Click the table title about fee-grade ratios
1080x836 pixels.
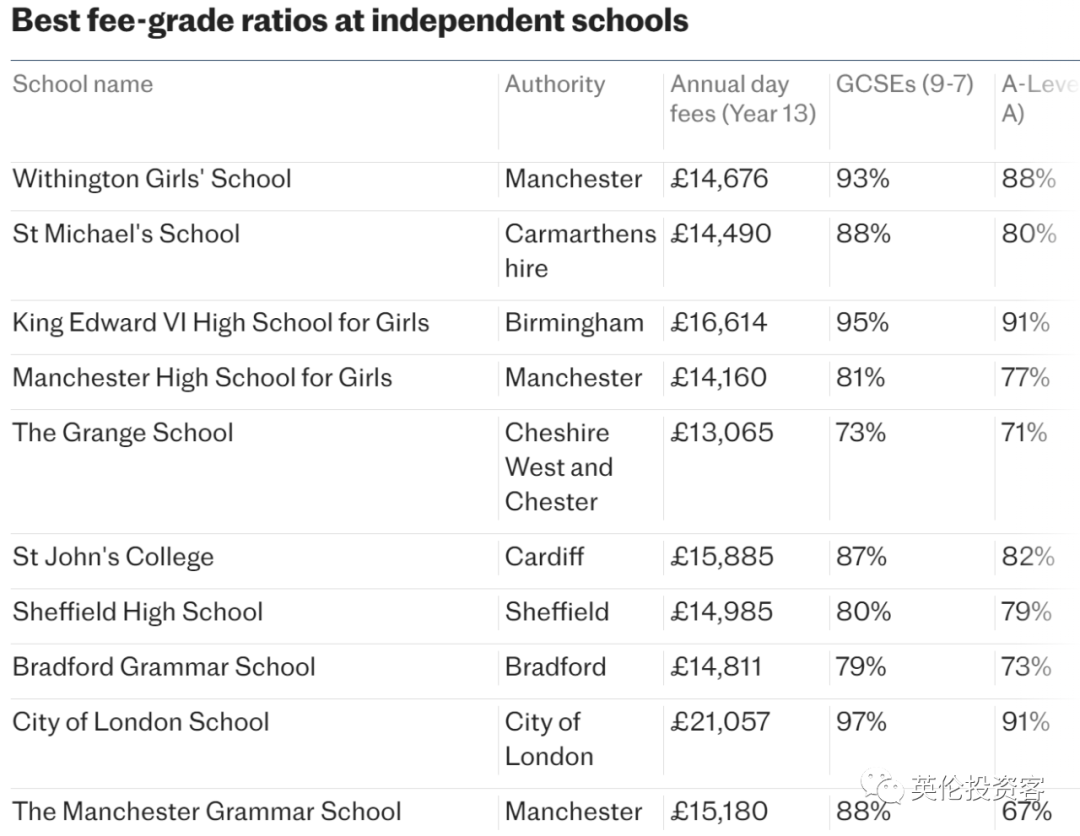coord(349,21)
